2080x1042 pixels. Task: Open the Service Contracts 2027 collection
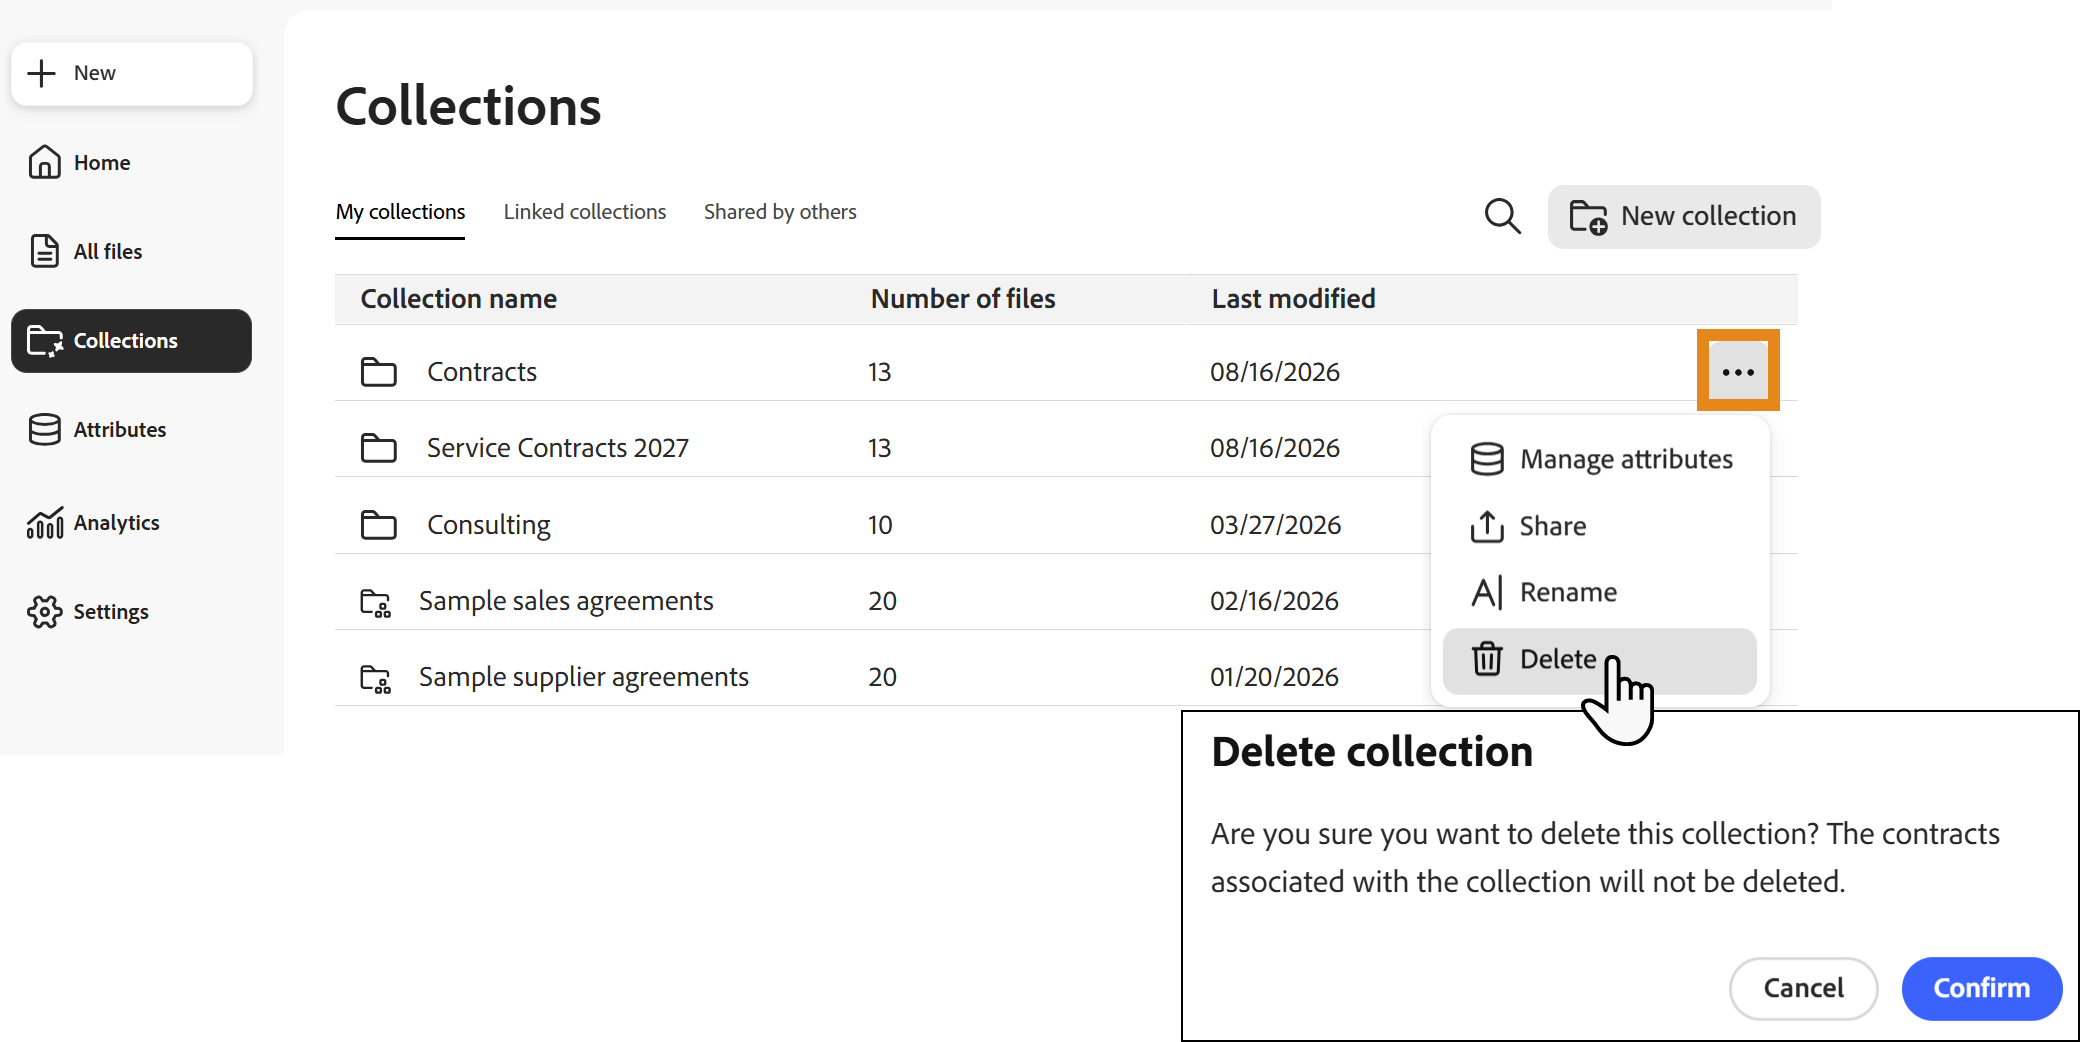click(x=558, y=448)
